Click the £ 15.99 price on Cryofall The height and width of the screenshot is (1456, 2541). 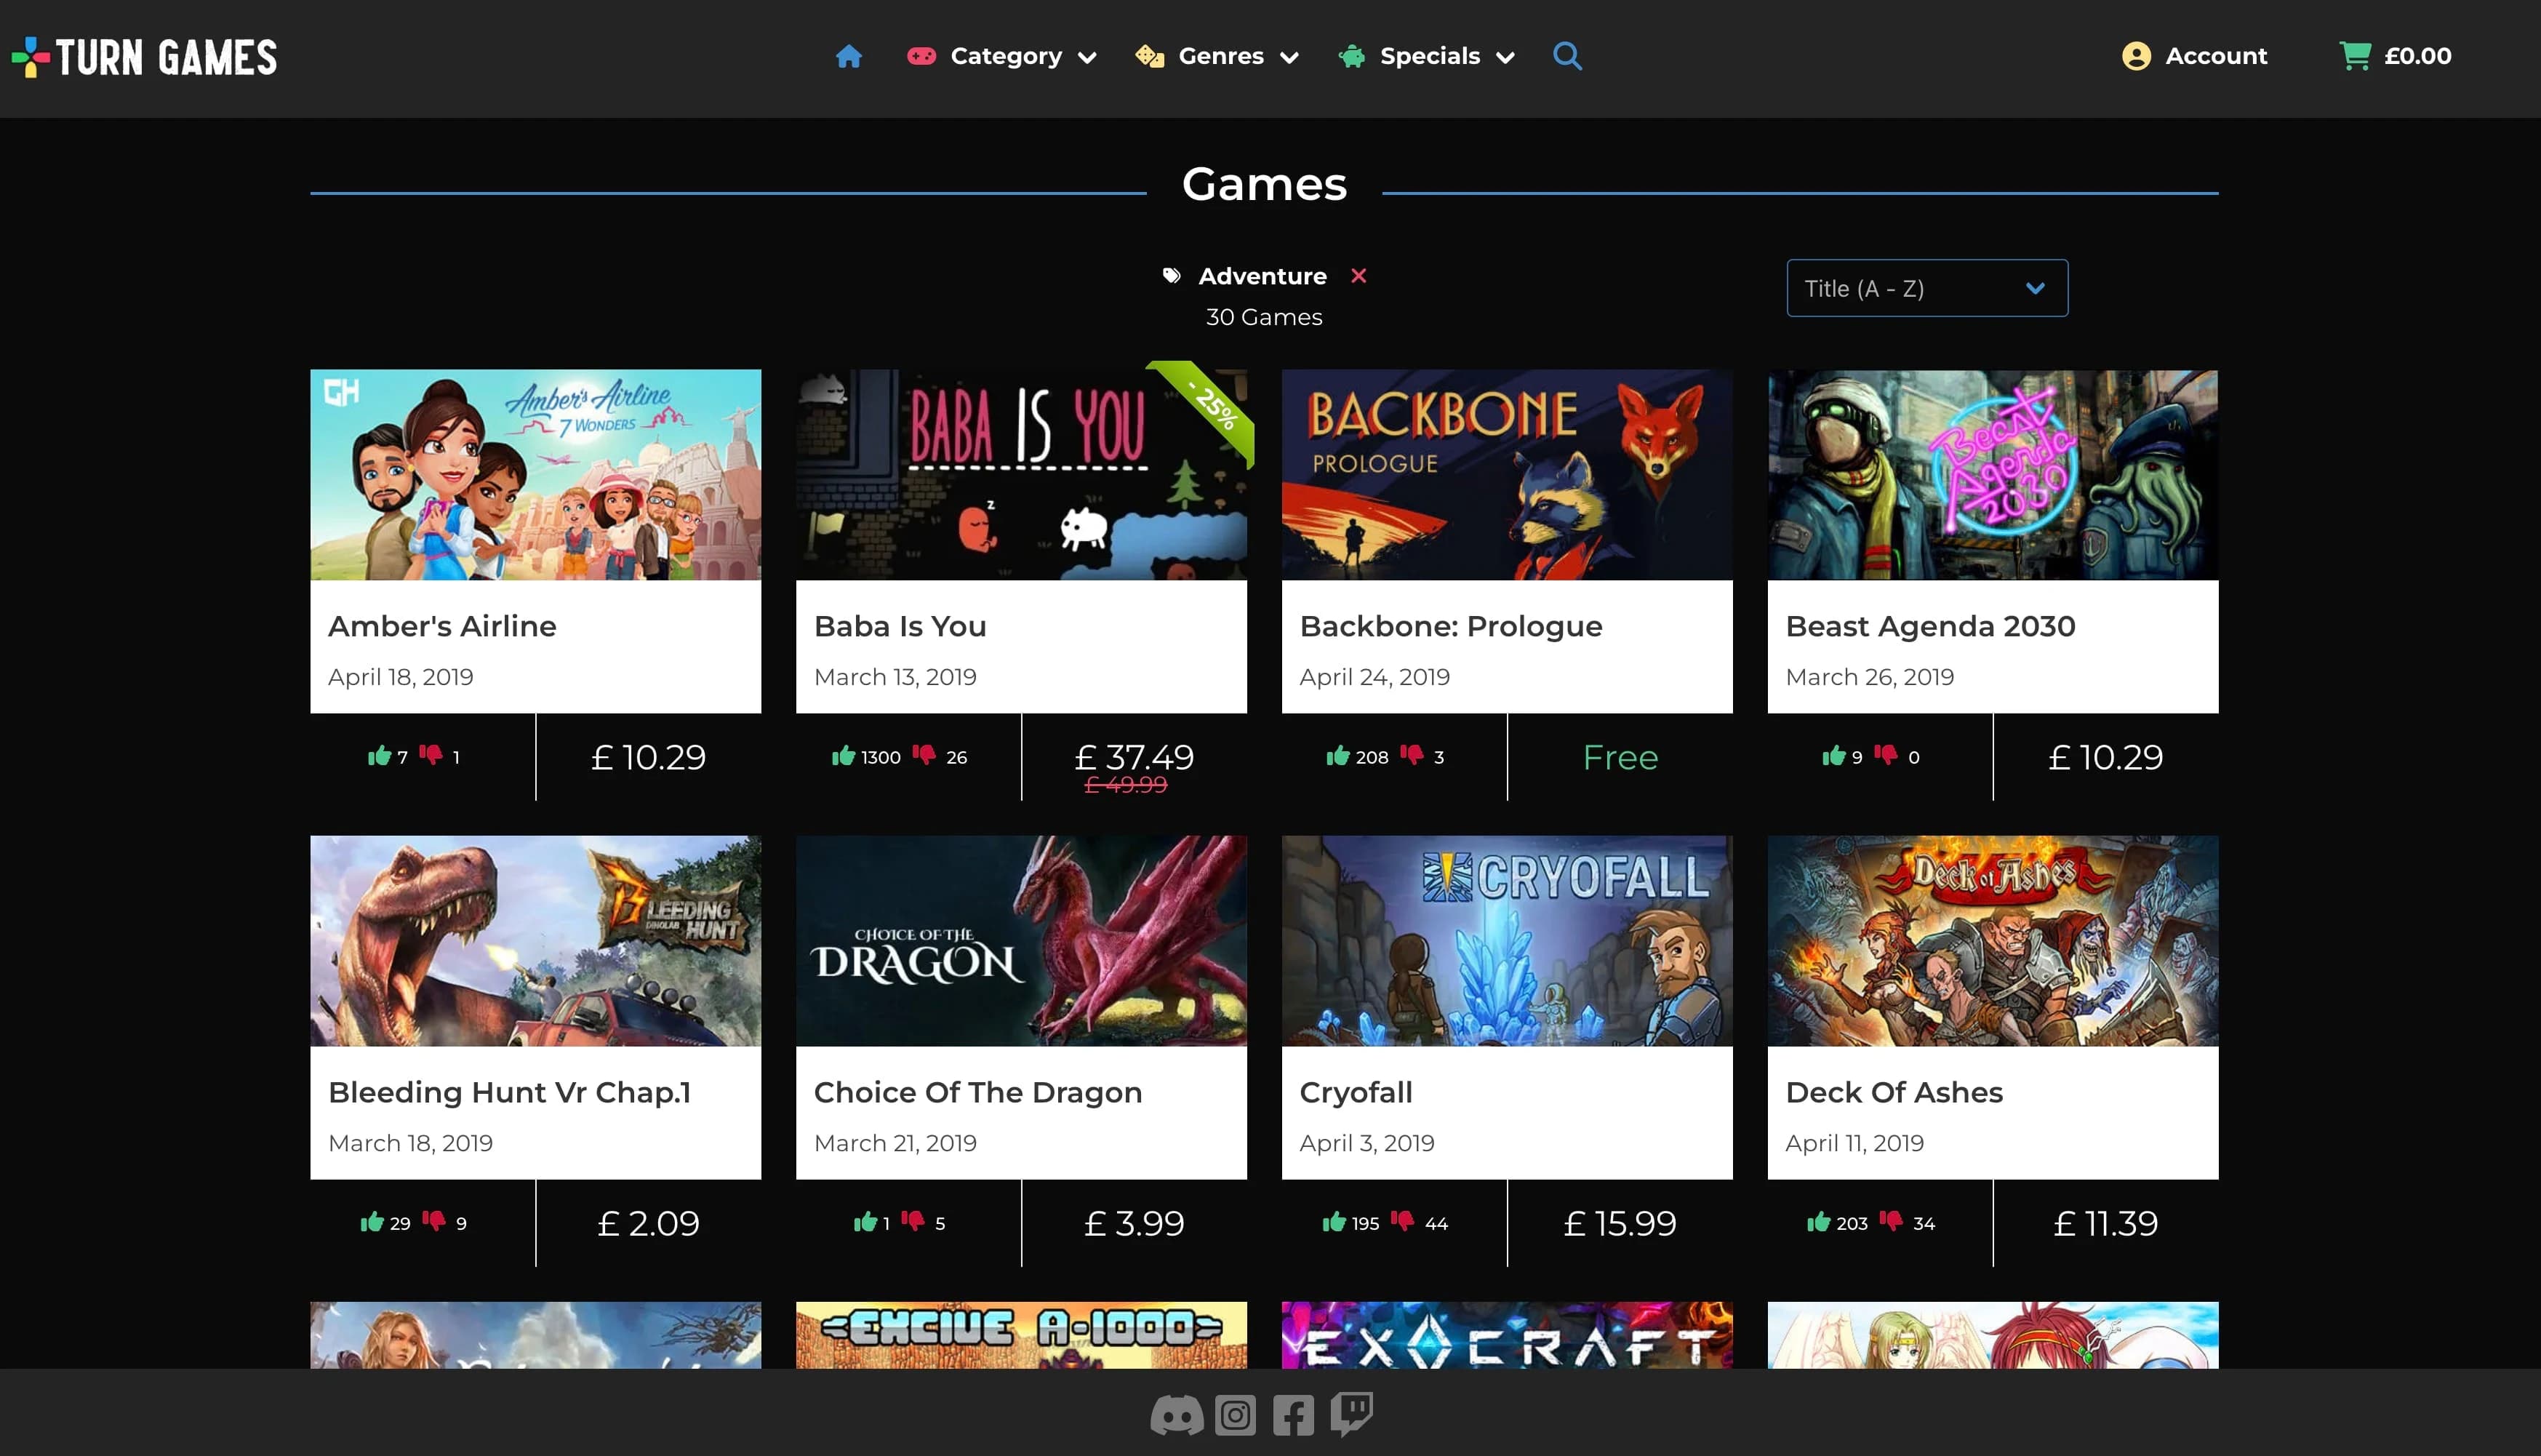point(1620,1223)
